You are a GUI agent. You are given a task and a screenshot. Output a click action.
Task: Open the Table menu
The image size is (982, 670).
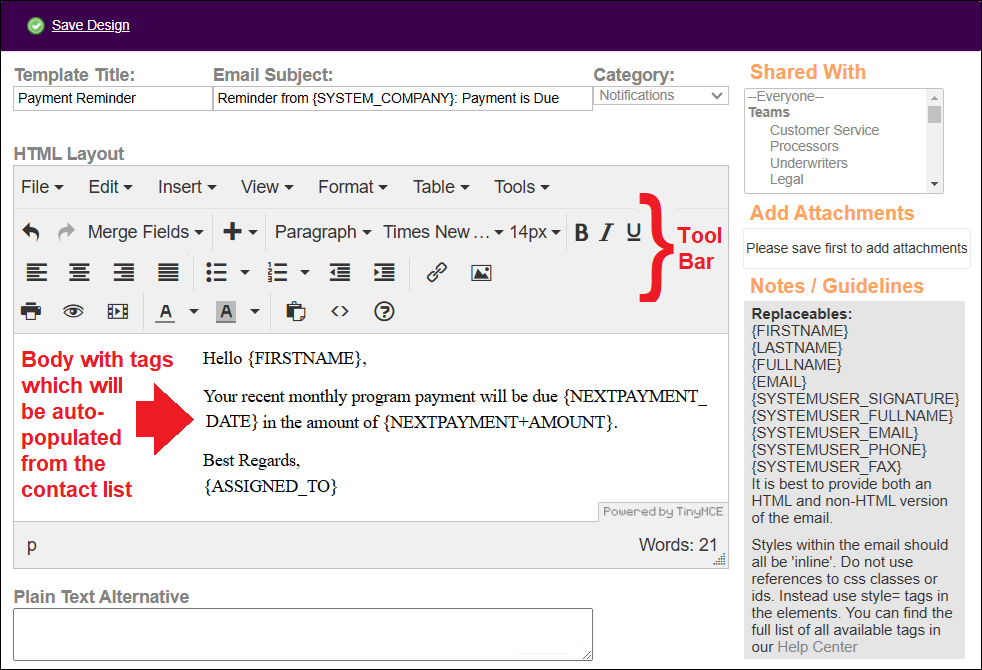pyautogui.click(x=441, y=187)
